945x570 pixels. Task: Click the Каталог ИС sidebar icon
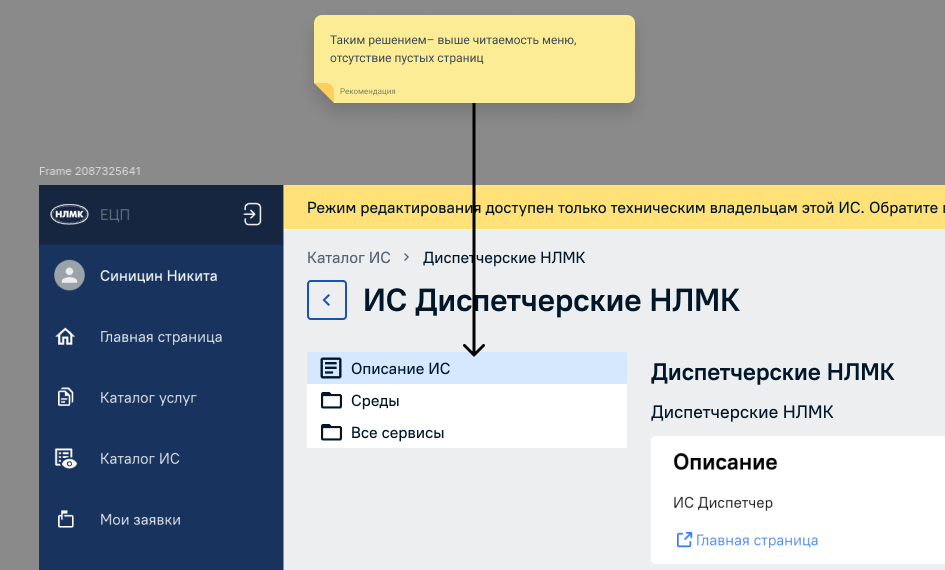[66, 459]
